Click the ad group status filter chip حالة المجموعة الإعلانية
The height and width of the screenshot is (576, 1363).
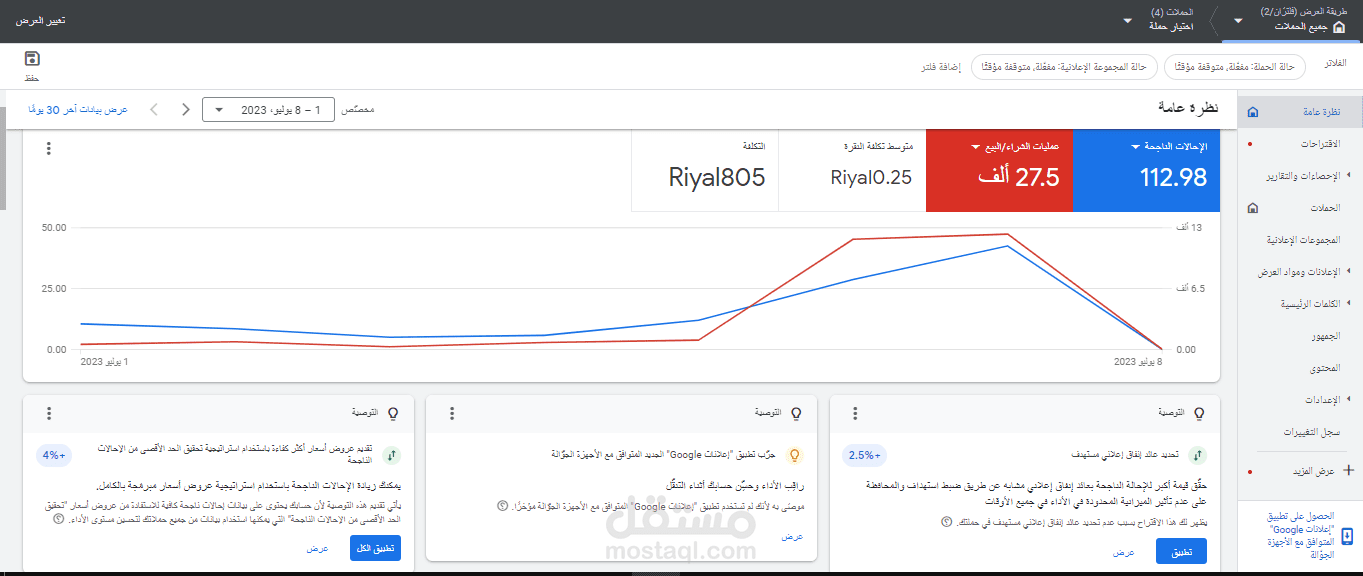click(x=1064, y=67)
